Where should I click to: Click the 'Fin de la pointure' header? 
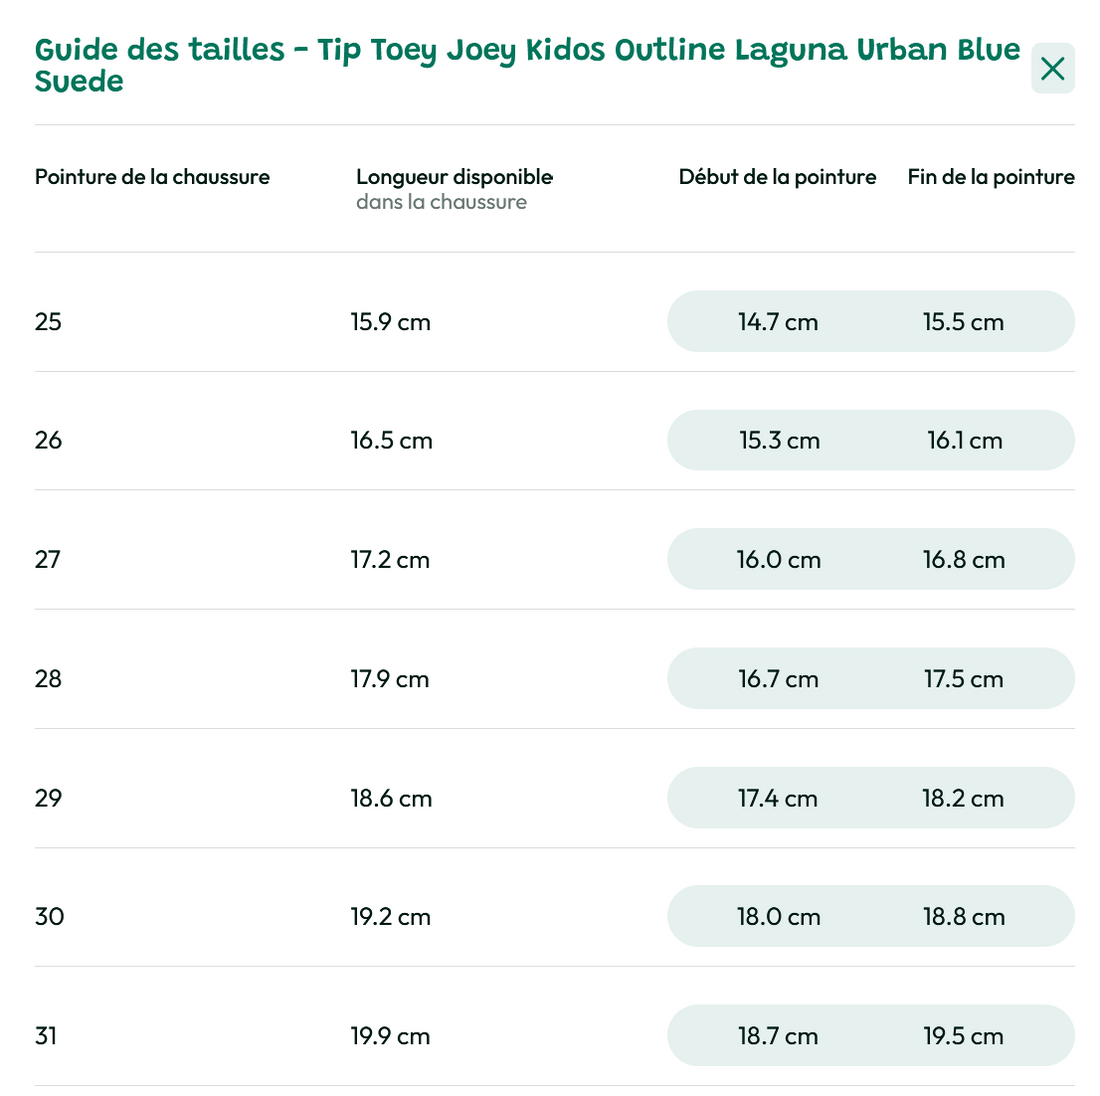click(x=990, y=177)
